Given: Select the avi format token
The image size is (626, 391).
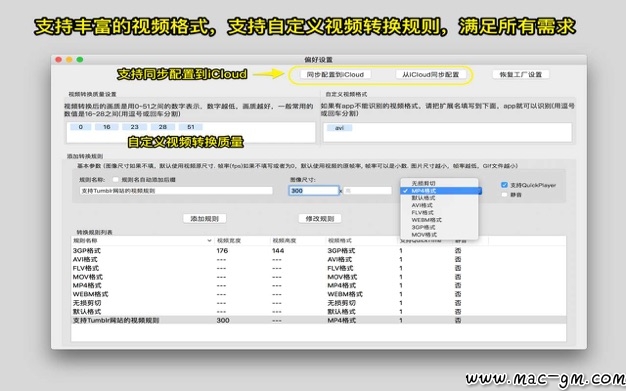Looking at the screenshot, I should [x=339, y=128].
